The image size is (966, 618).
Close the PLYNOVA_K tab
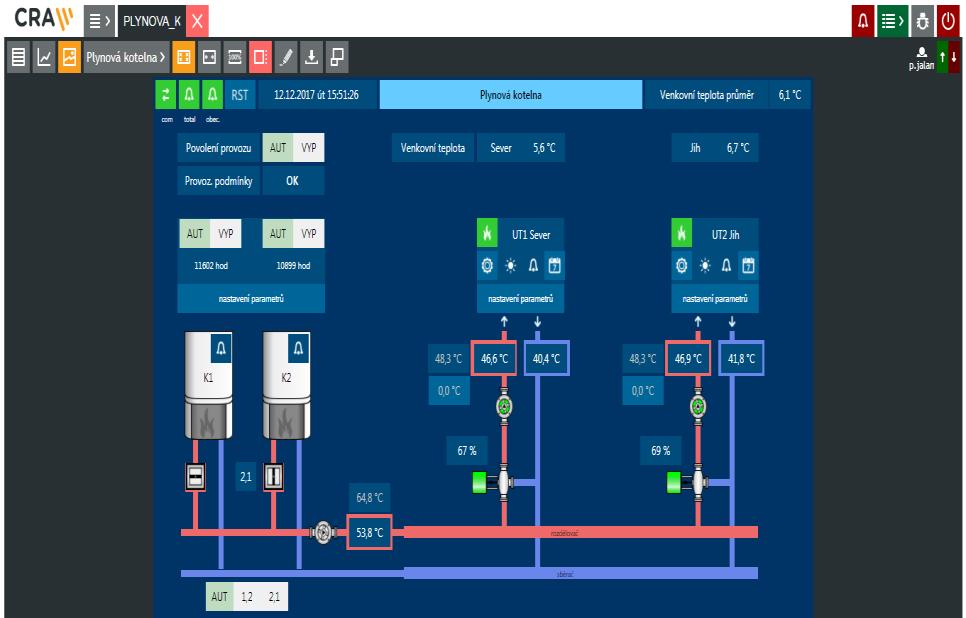click(x=197, y=22)
